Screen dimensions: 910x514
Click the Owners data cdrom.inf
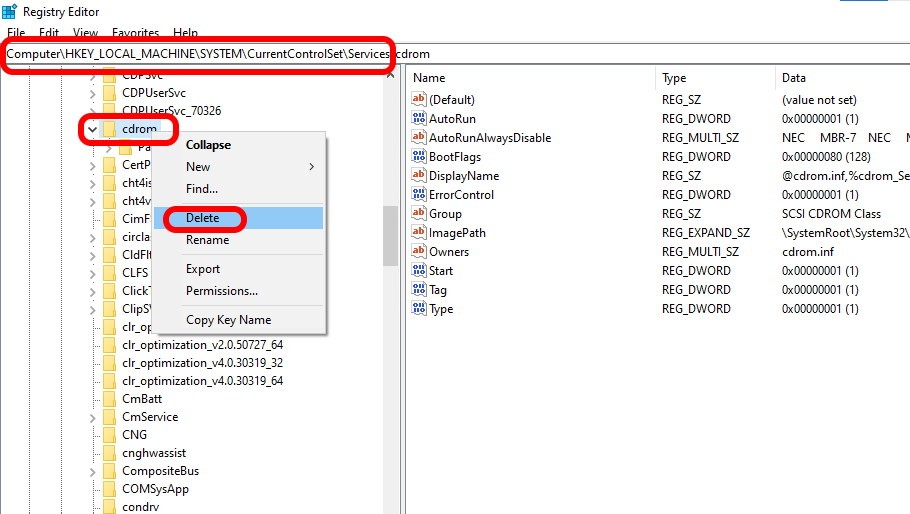(808, 252)
